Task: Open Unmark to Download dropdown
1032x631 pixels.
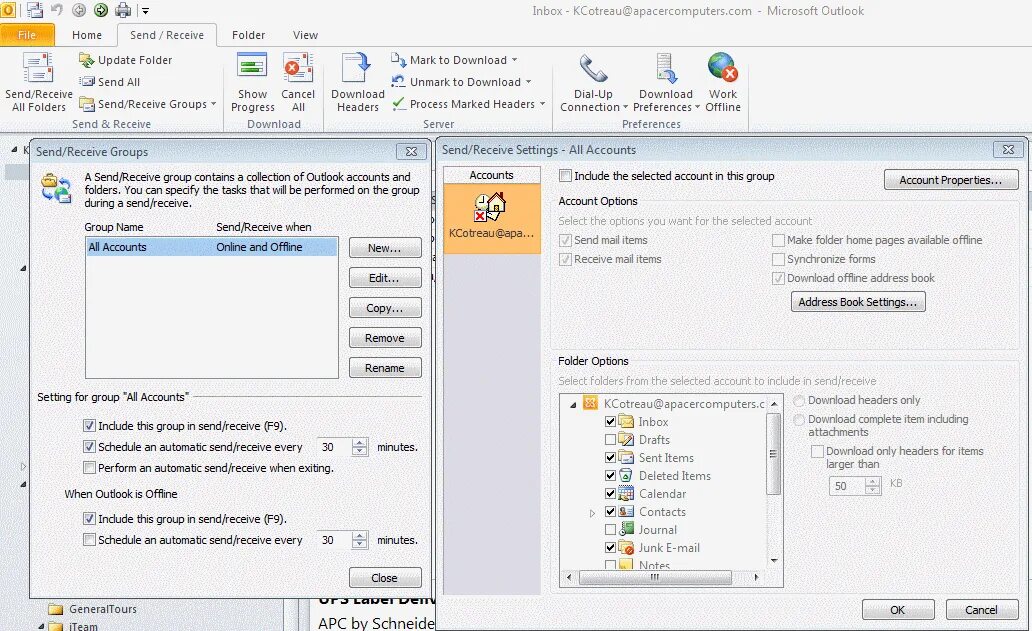Action: pos(528,82)
